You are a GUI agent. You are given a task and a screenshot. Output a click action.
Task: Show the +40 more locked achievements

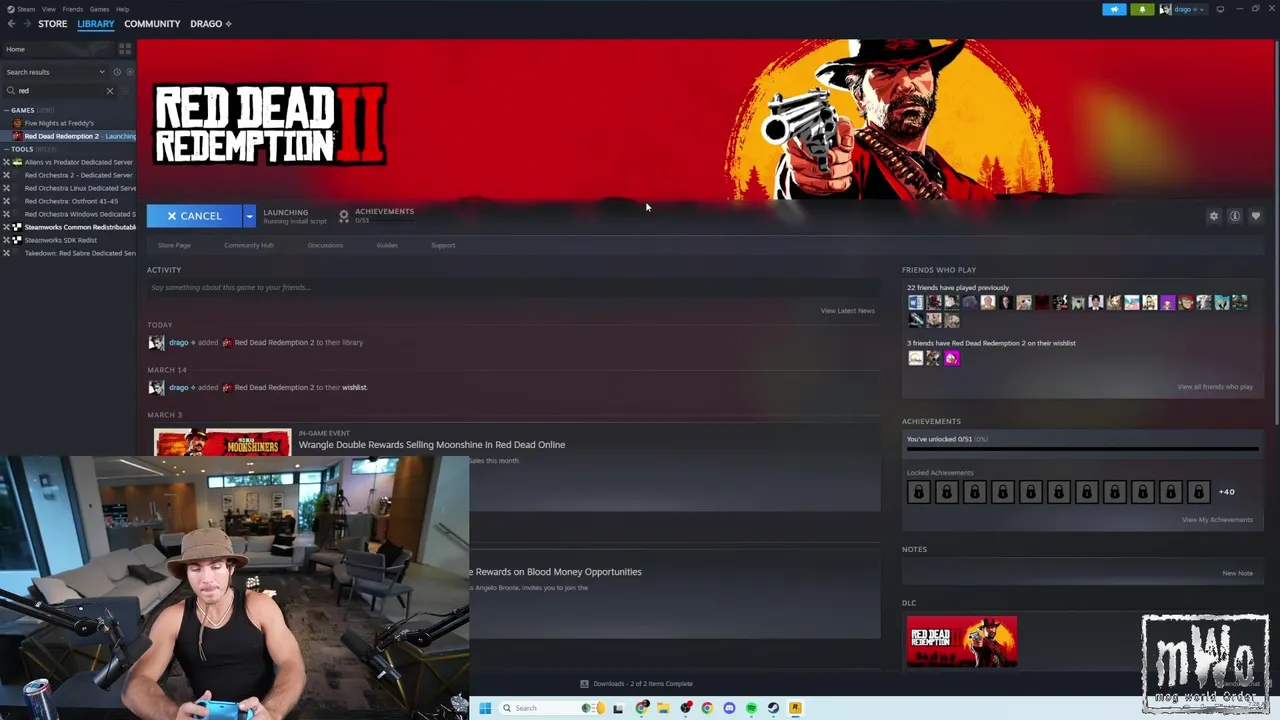[x=1227, y=492]
